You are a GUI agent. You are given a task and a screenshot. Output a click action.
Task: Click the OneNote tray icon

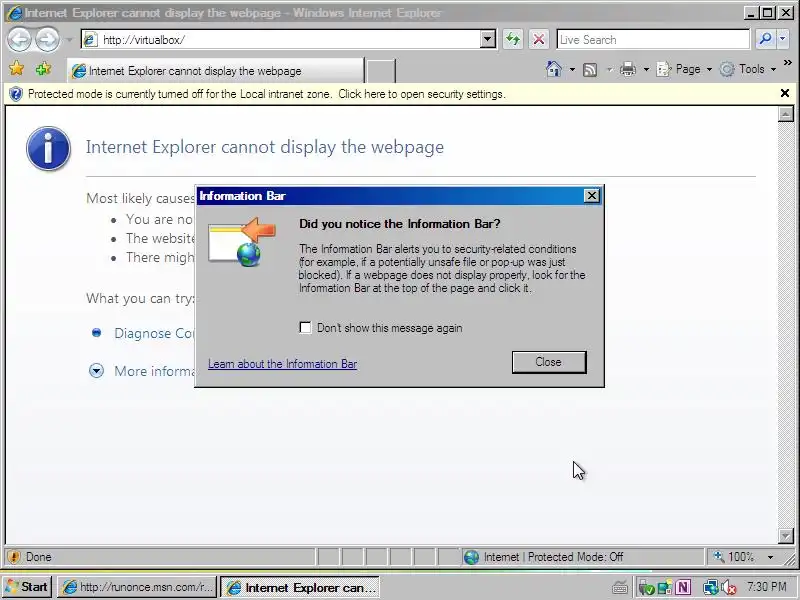click(x=684, y=587)
